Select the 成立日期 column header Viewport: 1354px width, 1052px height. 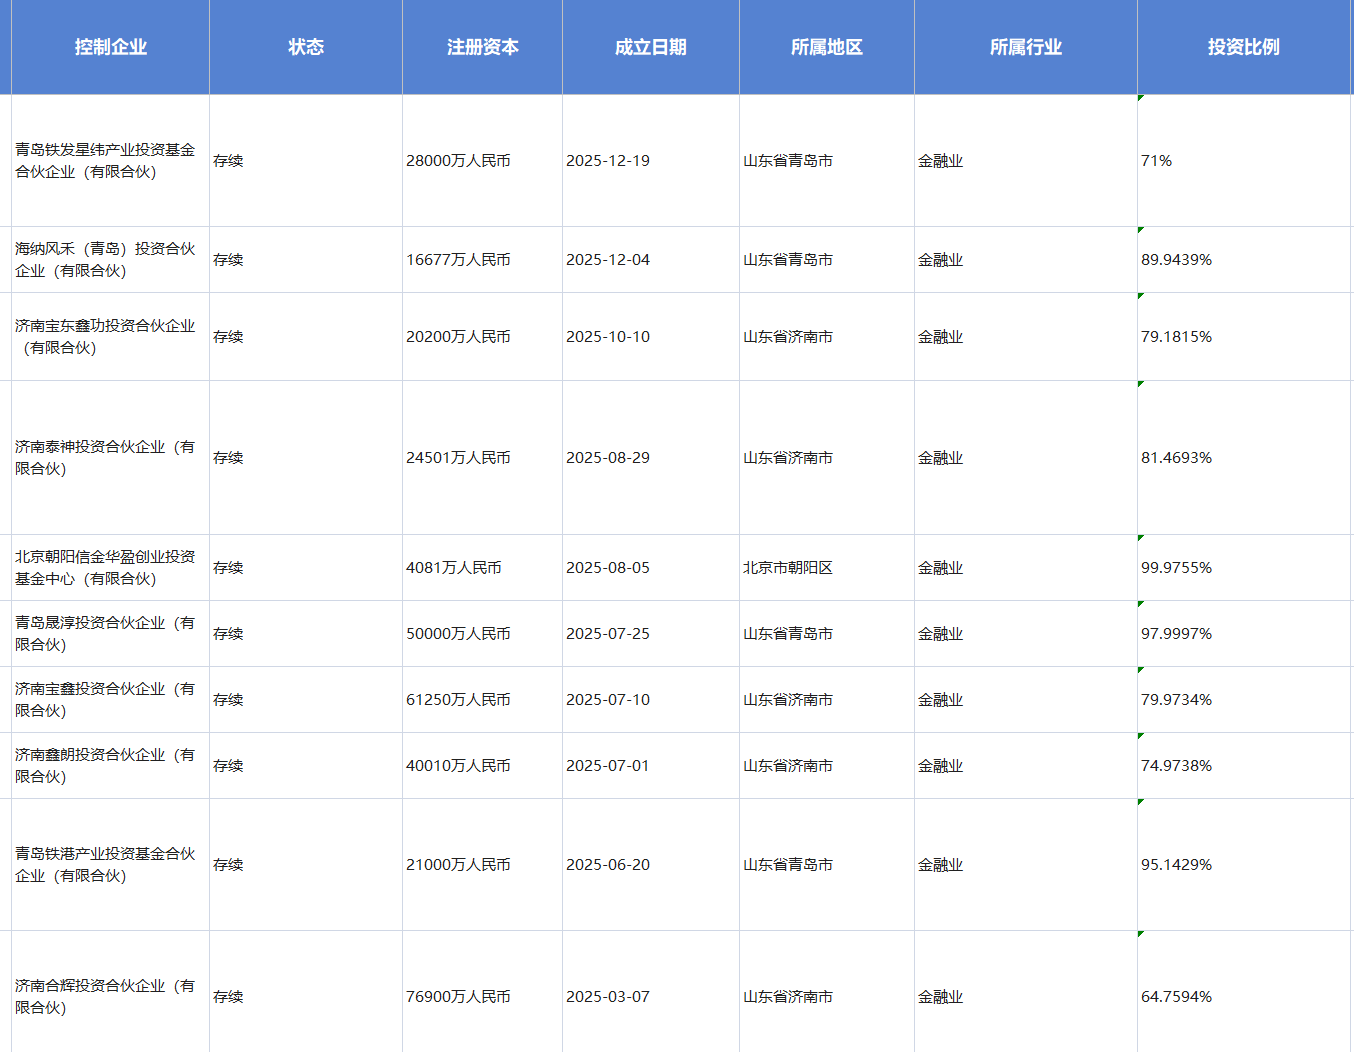[650, 47]
